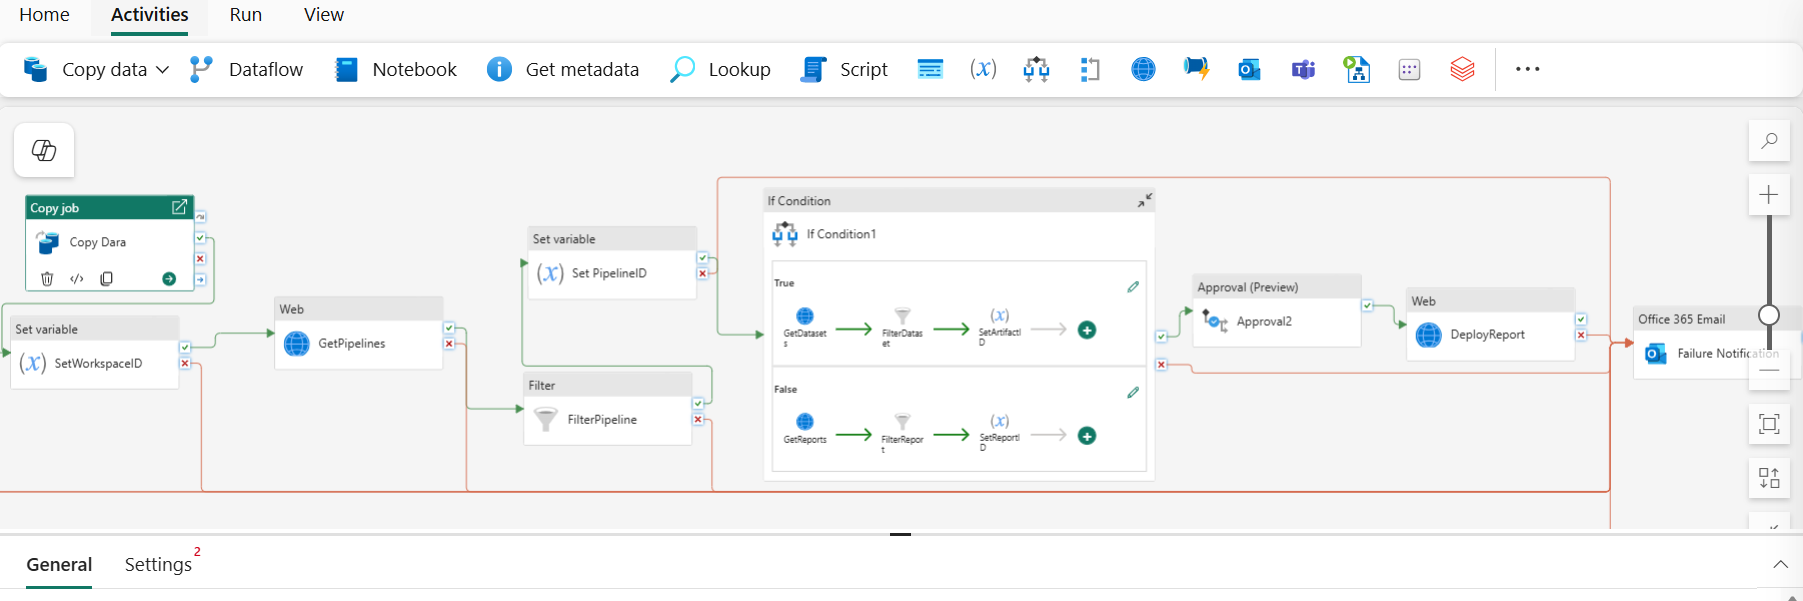
Task: Click the Teams activity toolbar icon
Action: coord(1303,69)
